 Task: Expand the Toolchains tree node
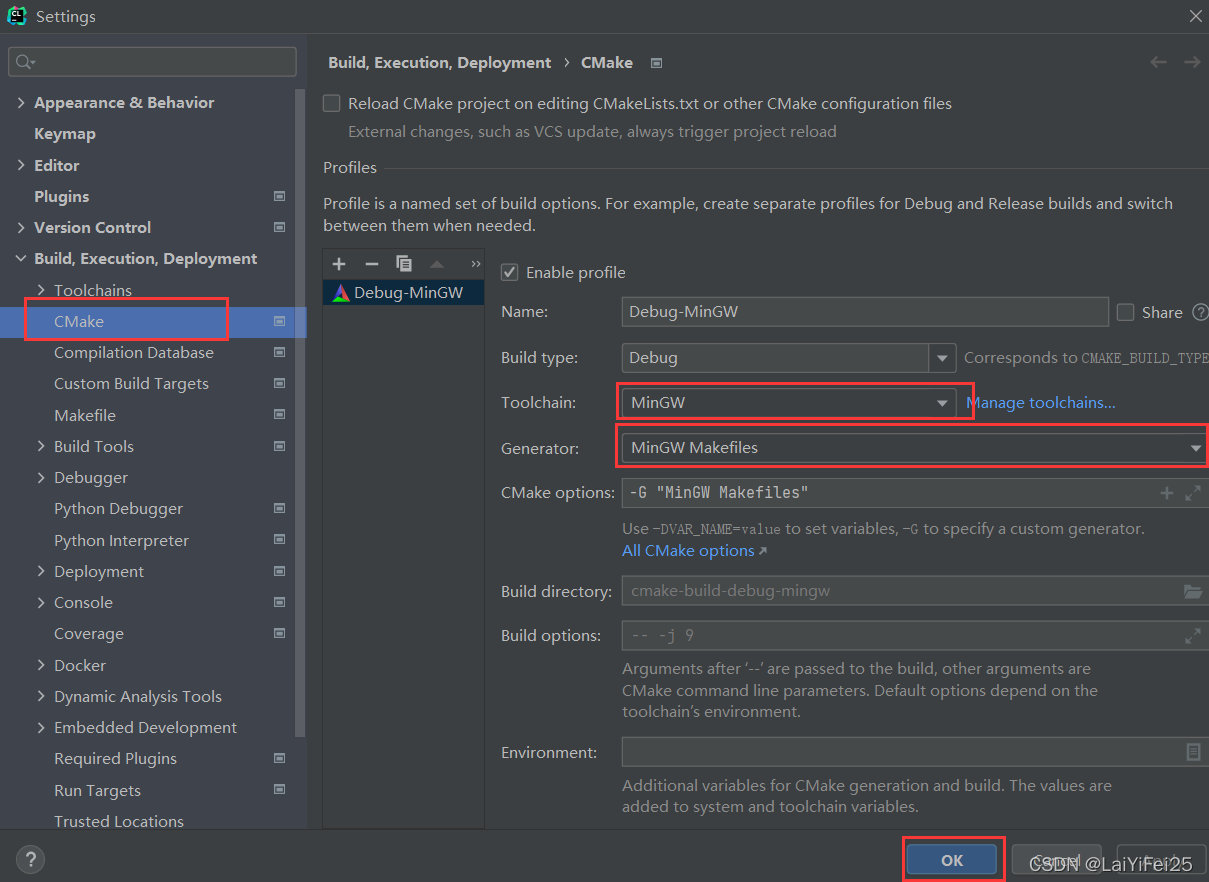[41, 290]
